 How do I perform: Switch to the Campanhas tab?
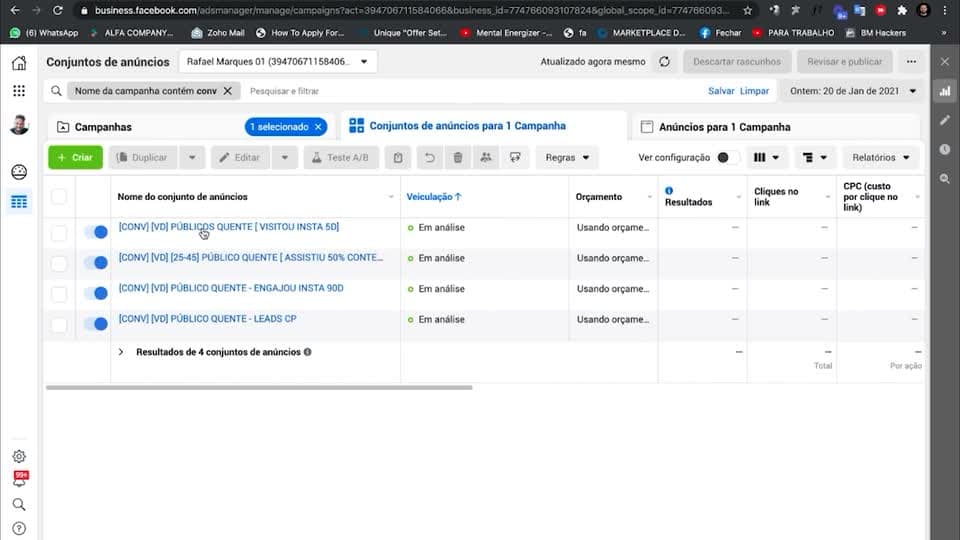pyautogui.click(x=103, y=127)
